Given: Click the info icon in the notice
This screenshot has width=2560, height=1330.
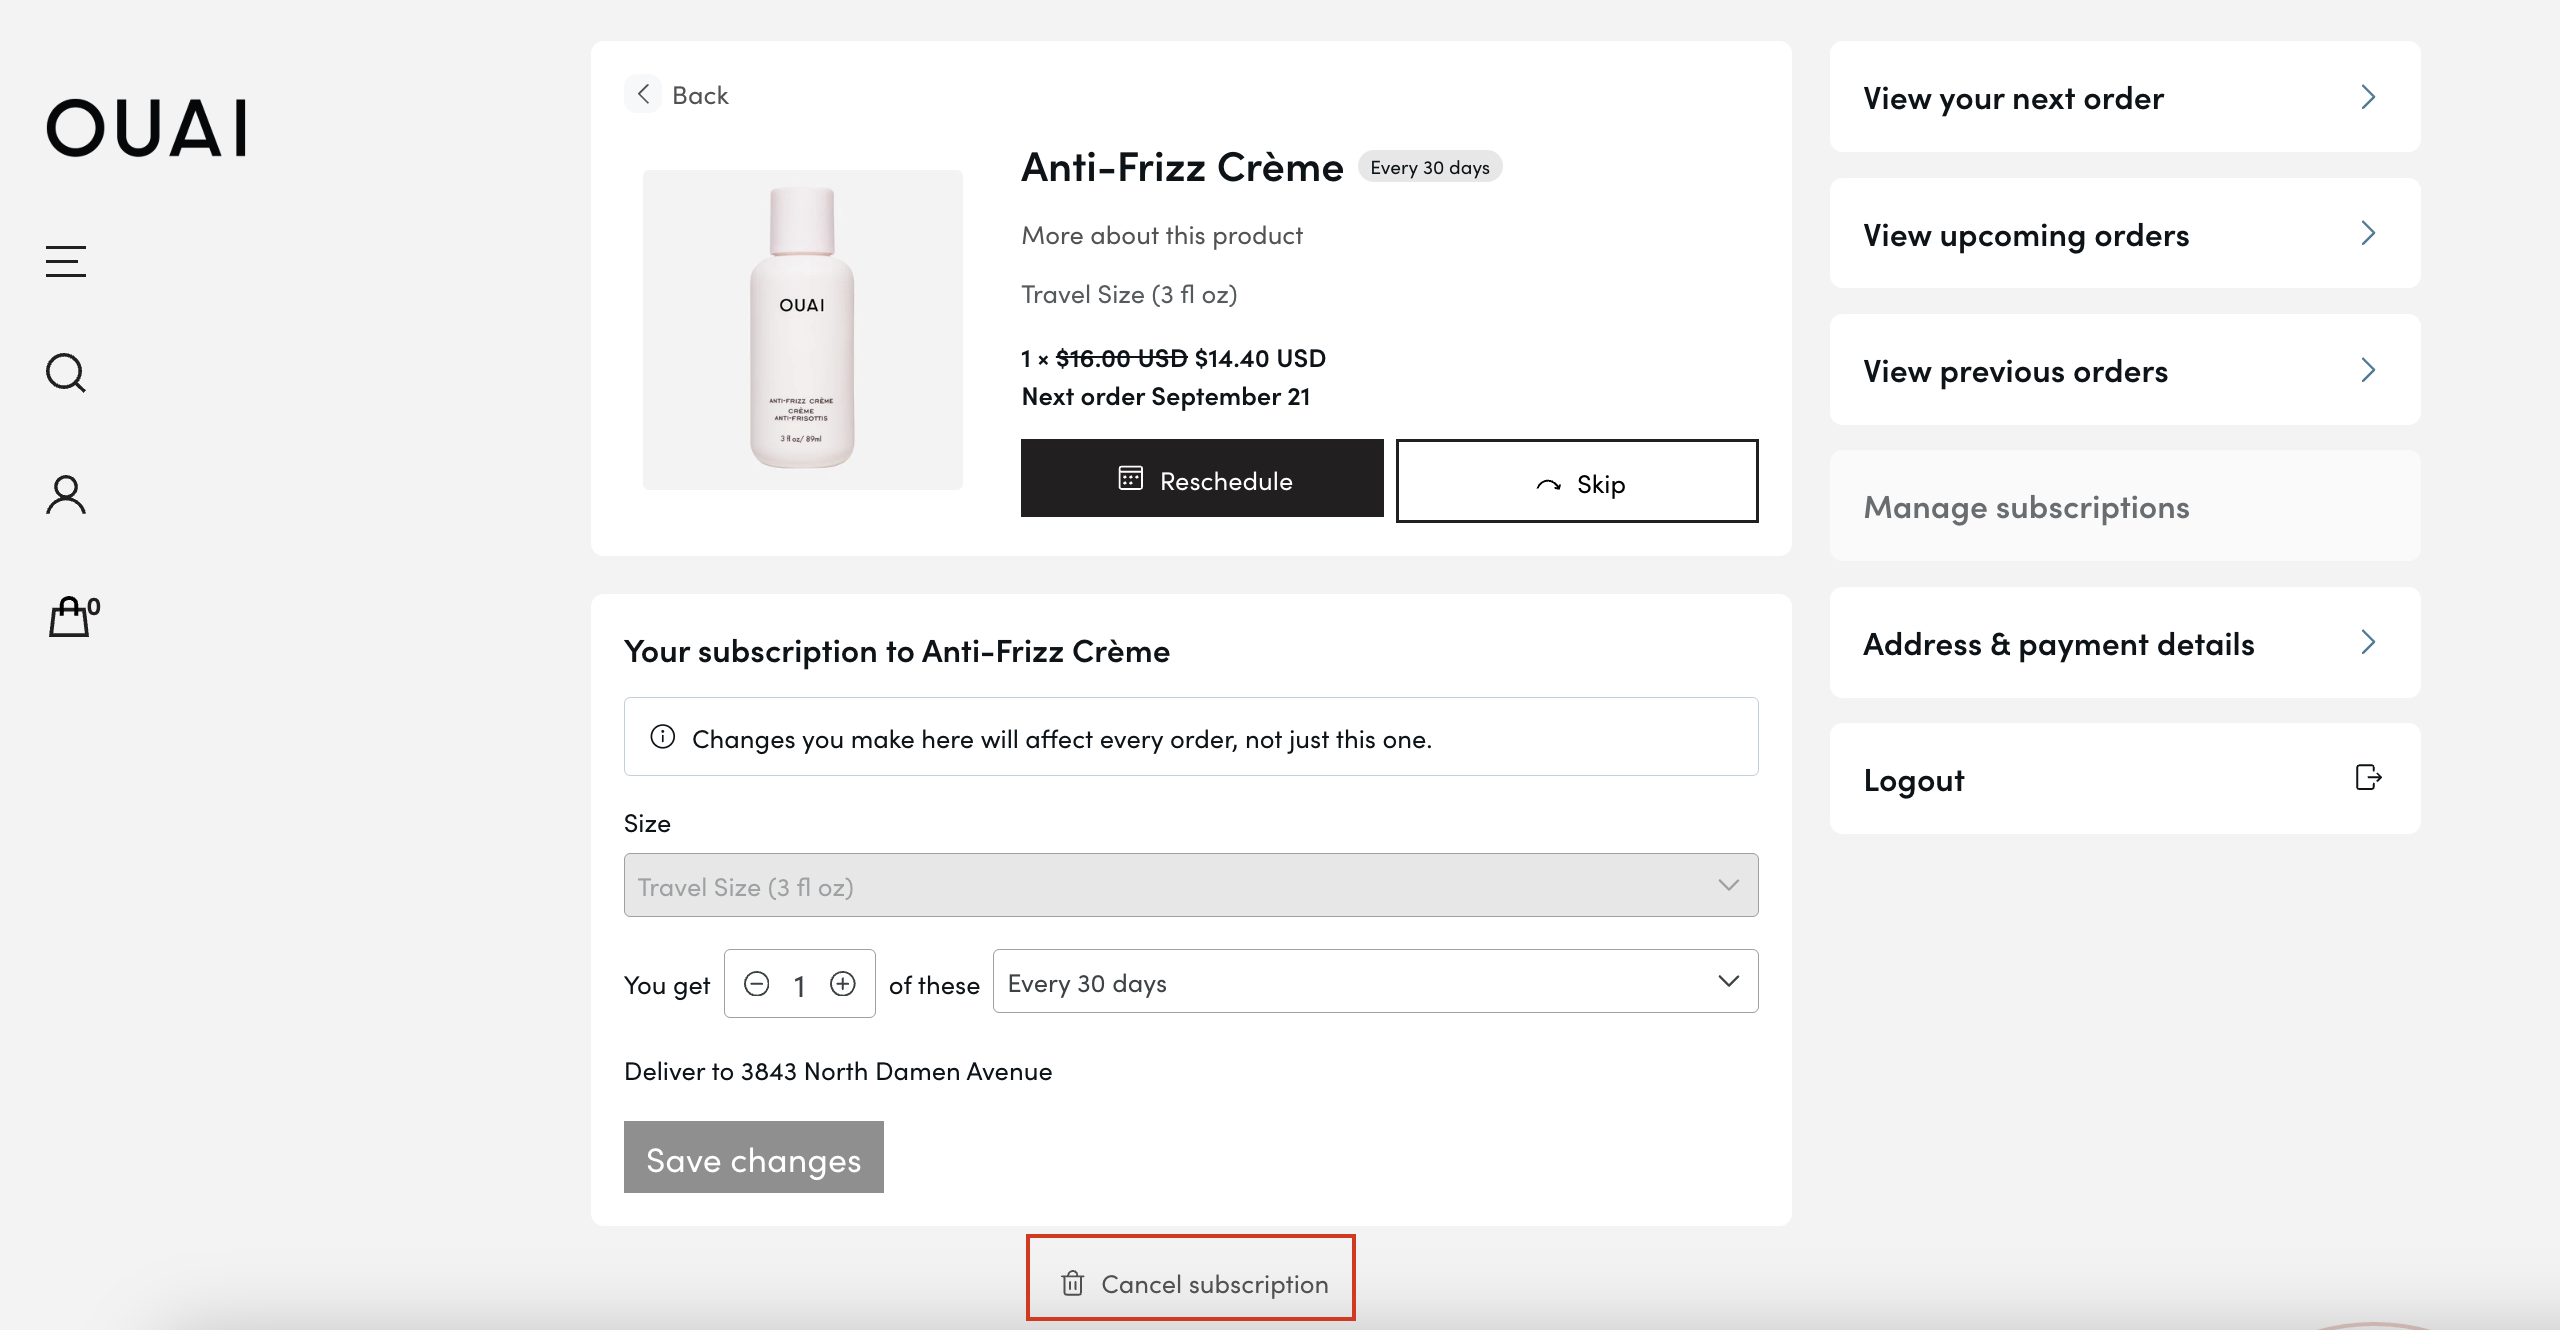Looking at the screenshot, I should [x=663, y=737].
